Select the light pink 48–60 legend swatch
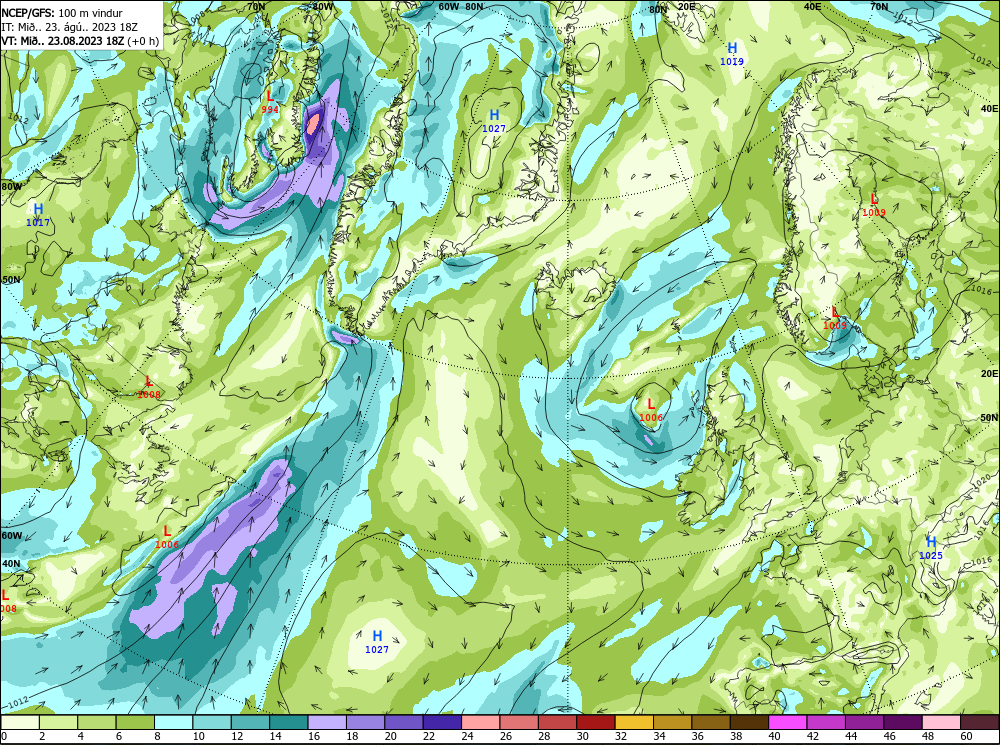 pos(942,722)
